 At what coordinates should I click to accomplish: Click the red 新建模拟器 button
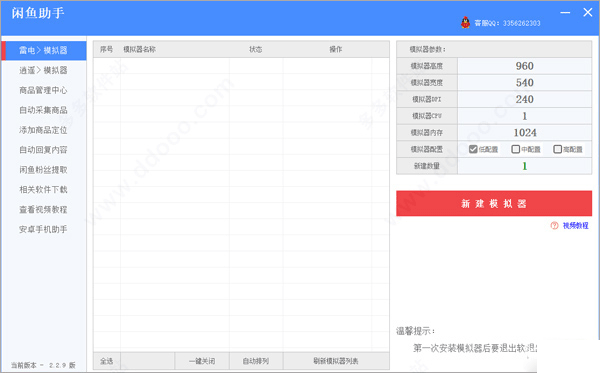494,204
